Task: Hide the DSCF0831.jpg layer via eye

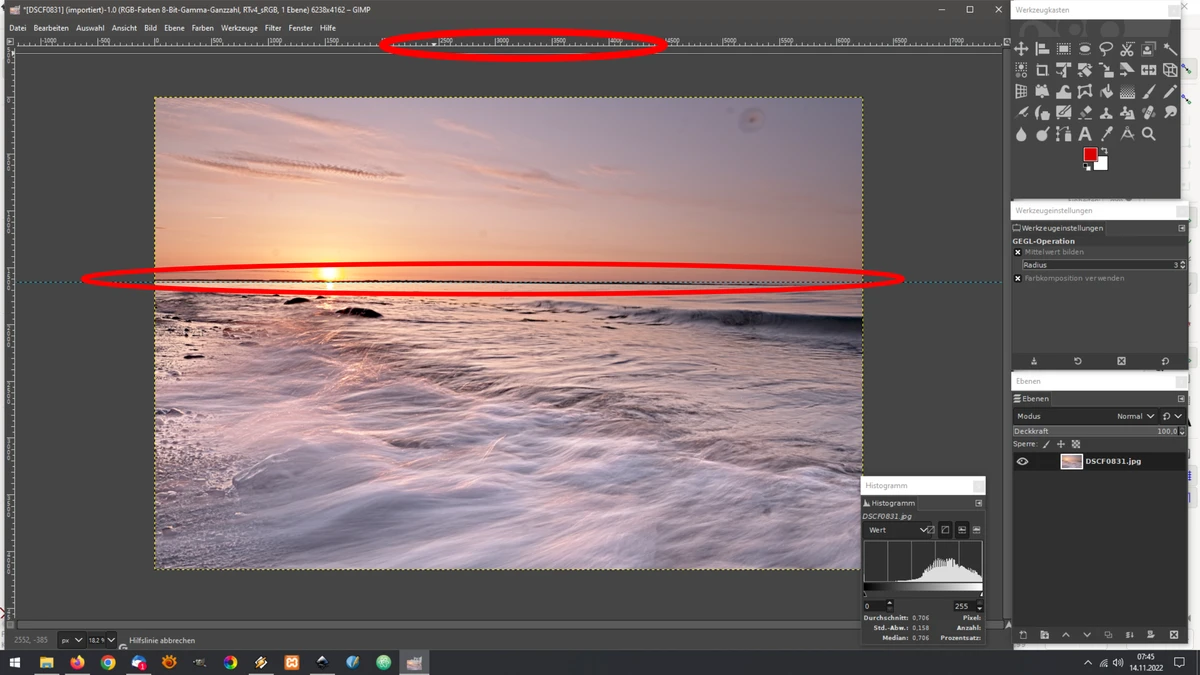Action: 1022,461
